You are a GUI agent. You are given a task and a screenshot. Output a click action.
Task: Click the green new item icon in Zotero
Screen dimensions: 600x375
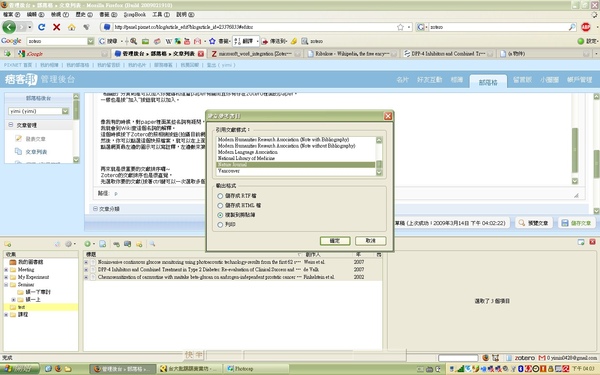pyautogui.click(x=88, y=244)
